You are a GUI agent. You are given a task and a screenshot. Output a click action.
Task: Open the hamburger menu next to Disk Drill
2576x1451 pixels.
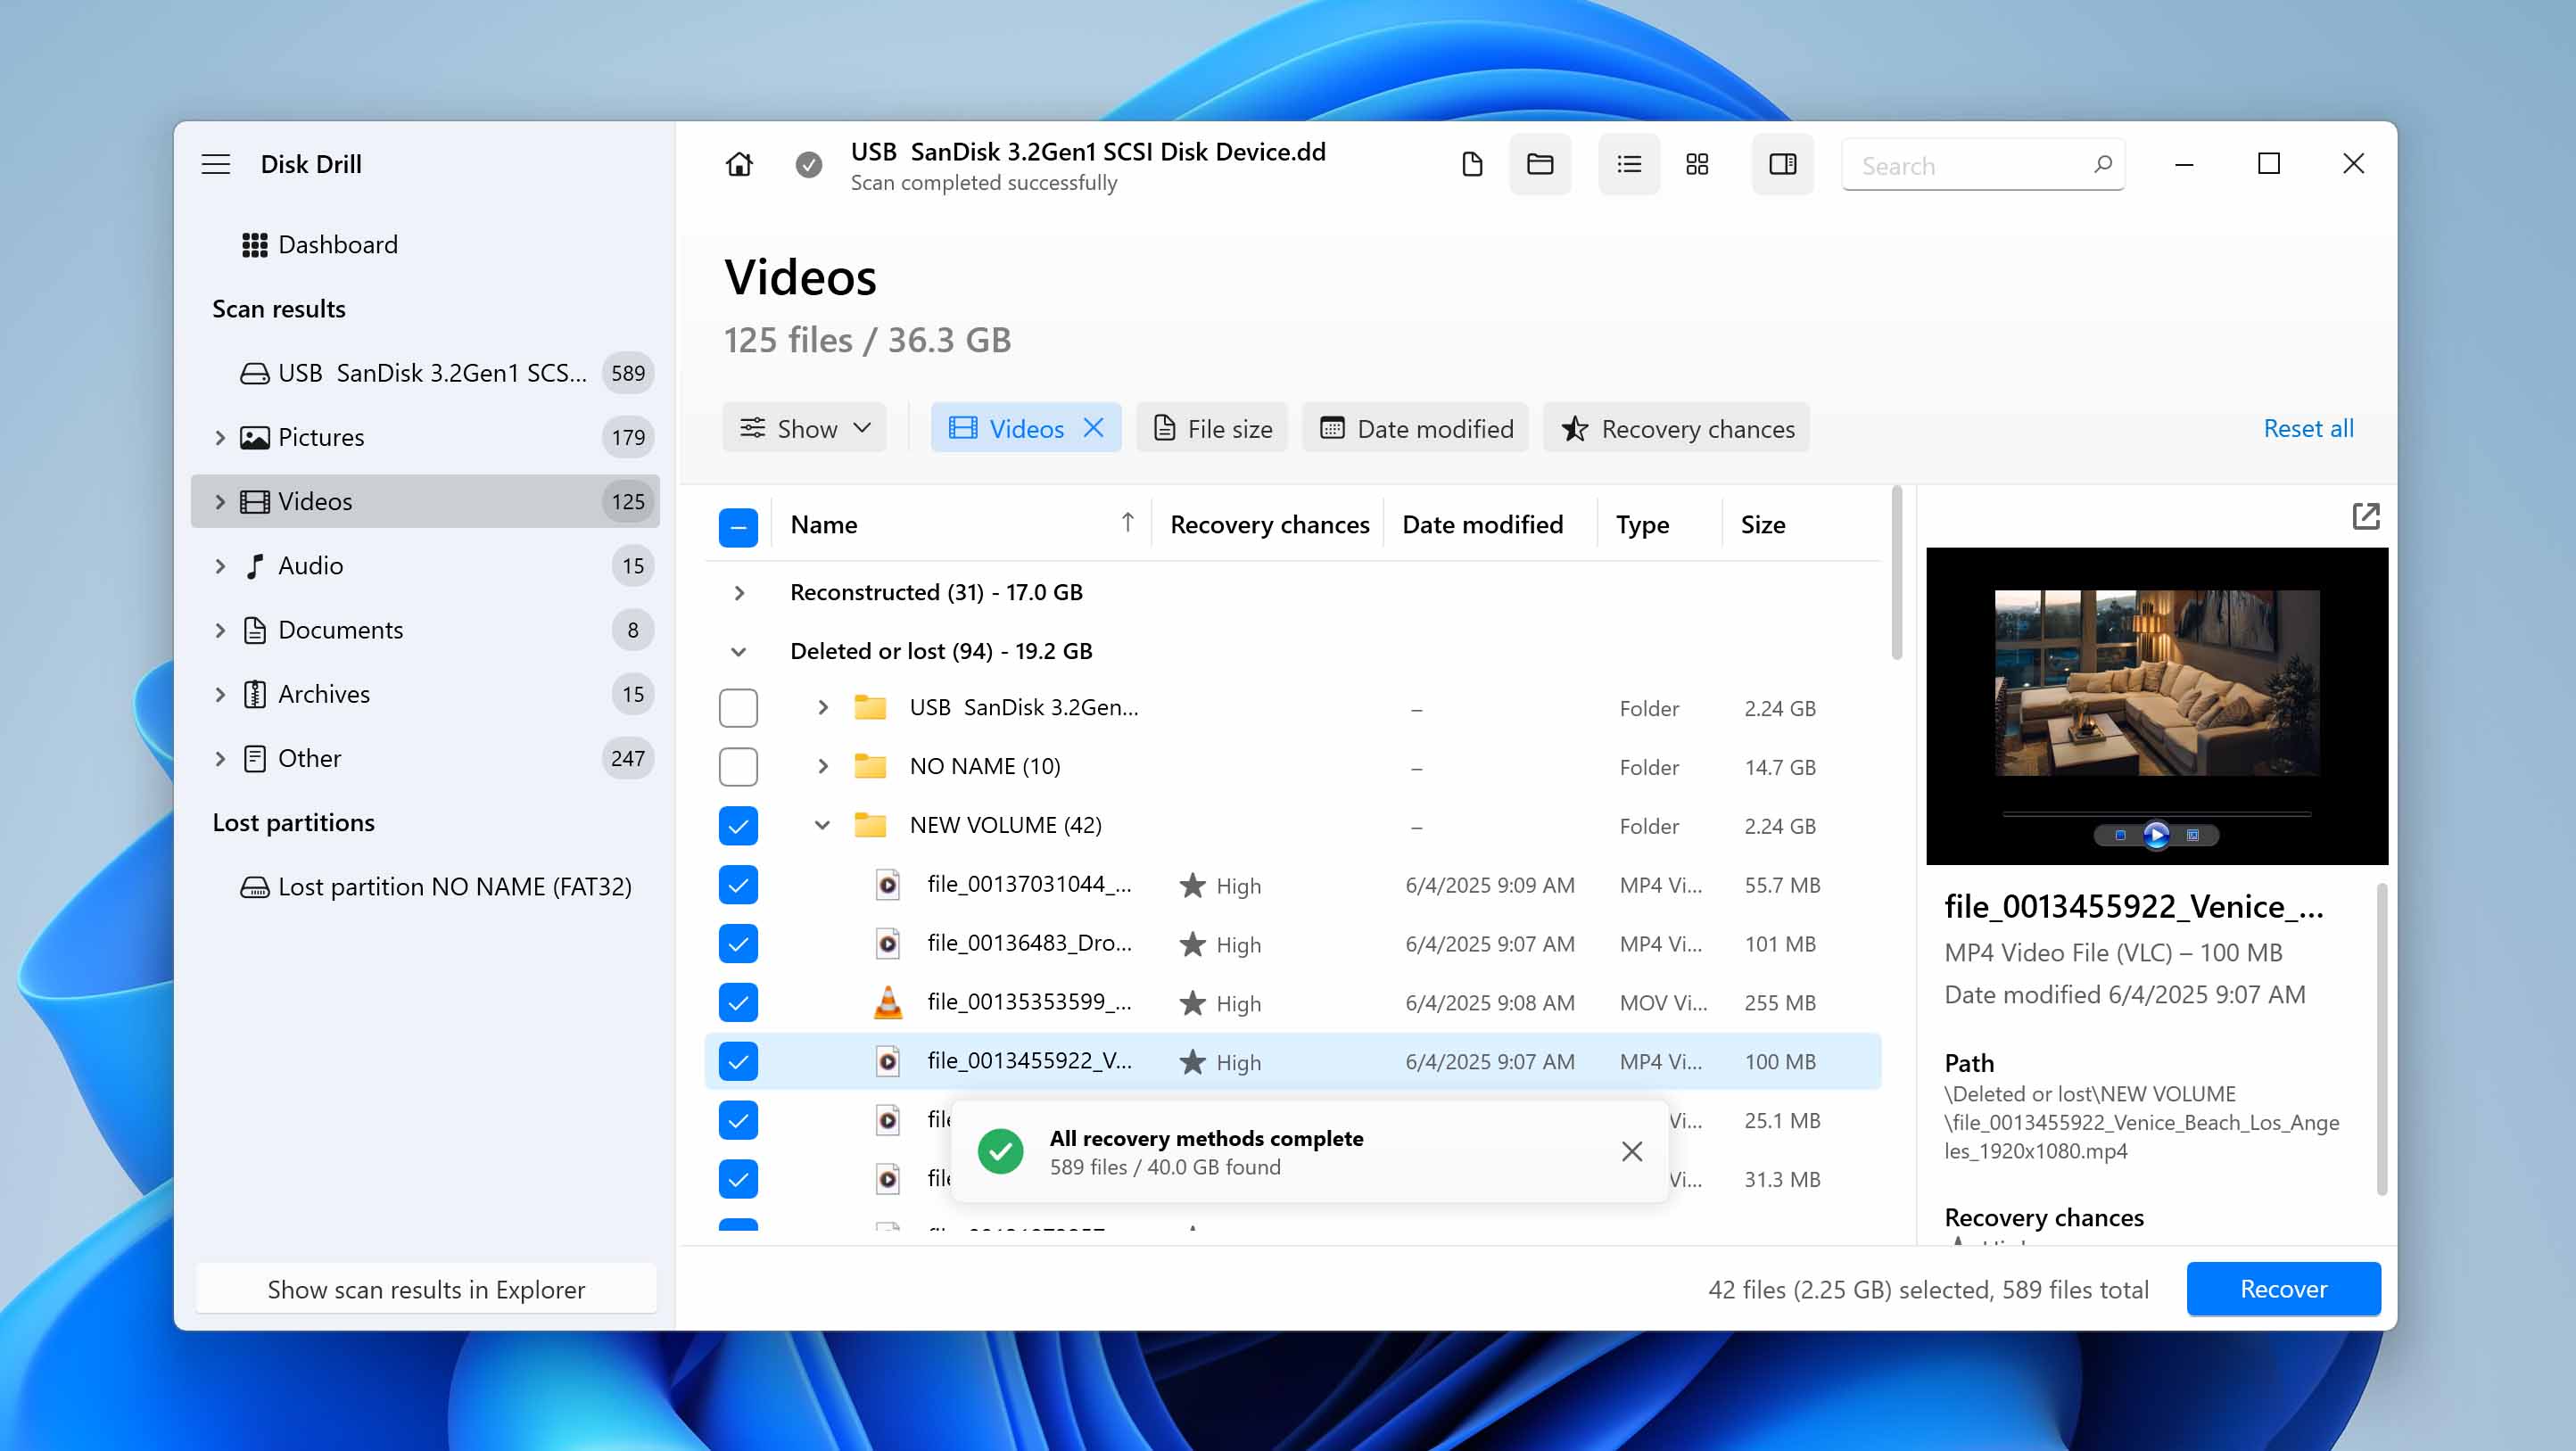click(x=216, y=164)
